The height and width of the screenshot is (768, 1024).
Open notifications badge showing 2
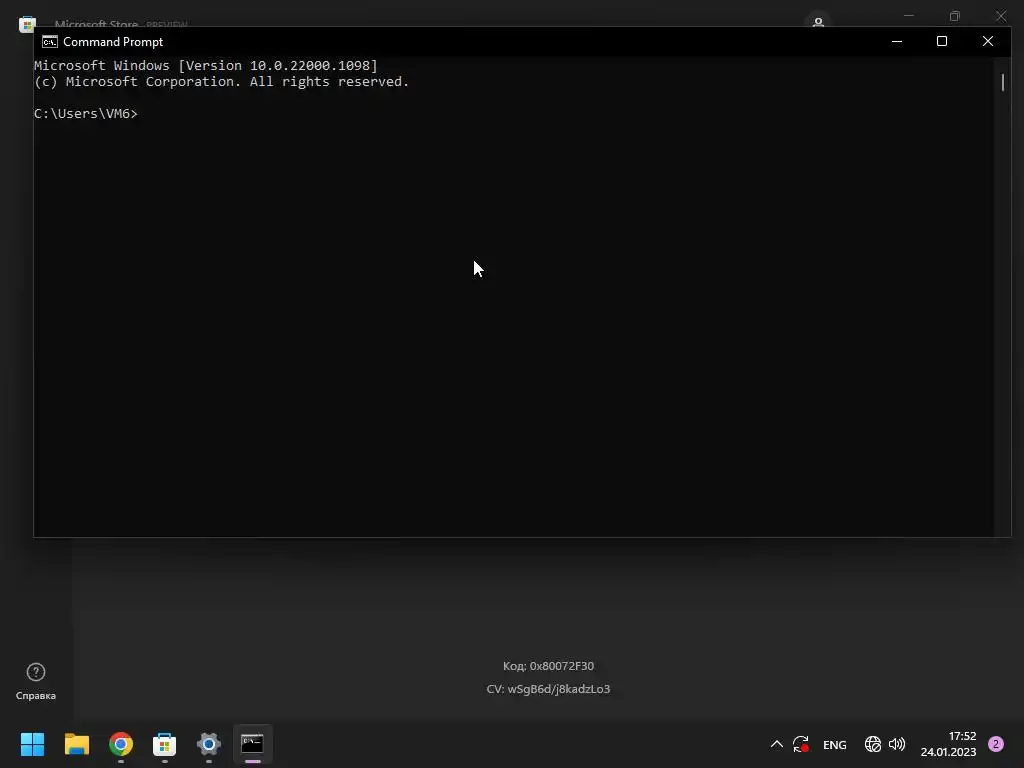tap(996, 744)
